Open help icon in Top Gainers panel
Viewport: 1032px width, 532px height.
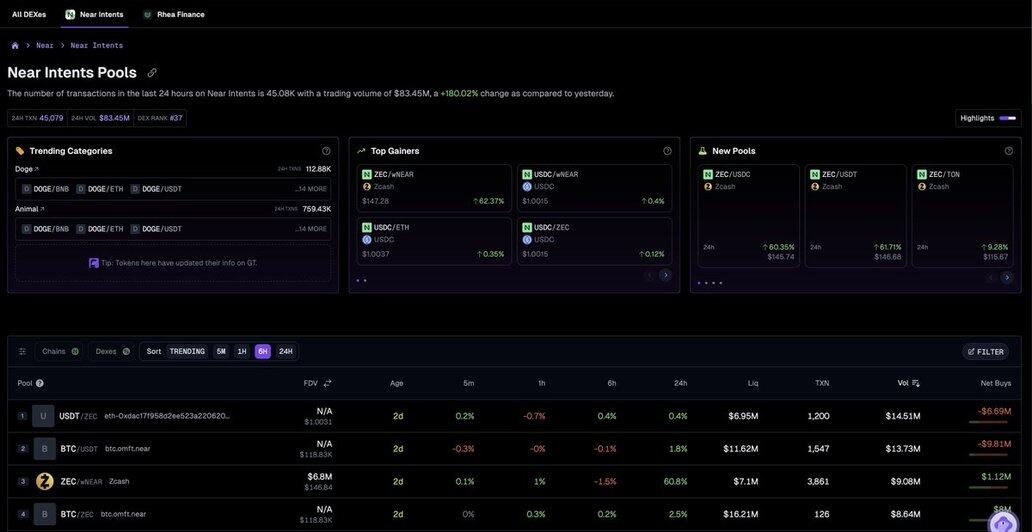(x=667, y=151)
